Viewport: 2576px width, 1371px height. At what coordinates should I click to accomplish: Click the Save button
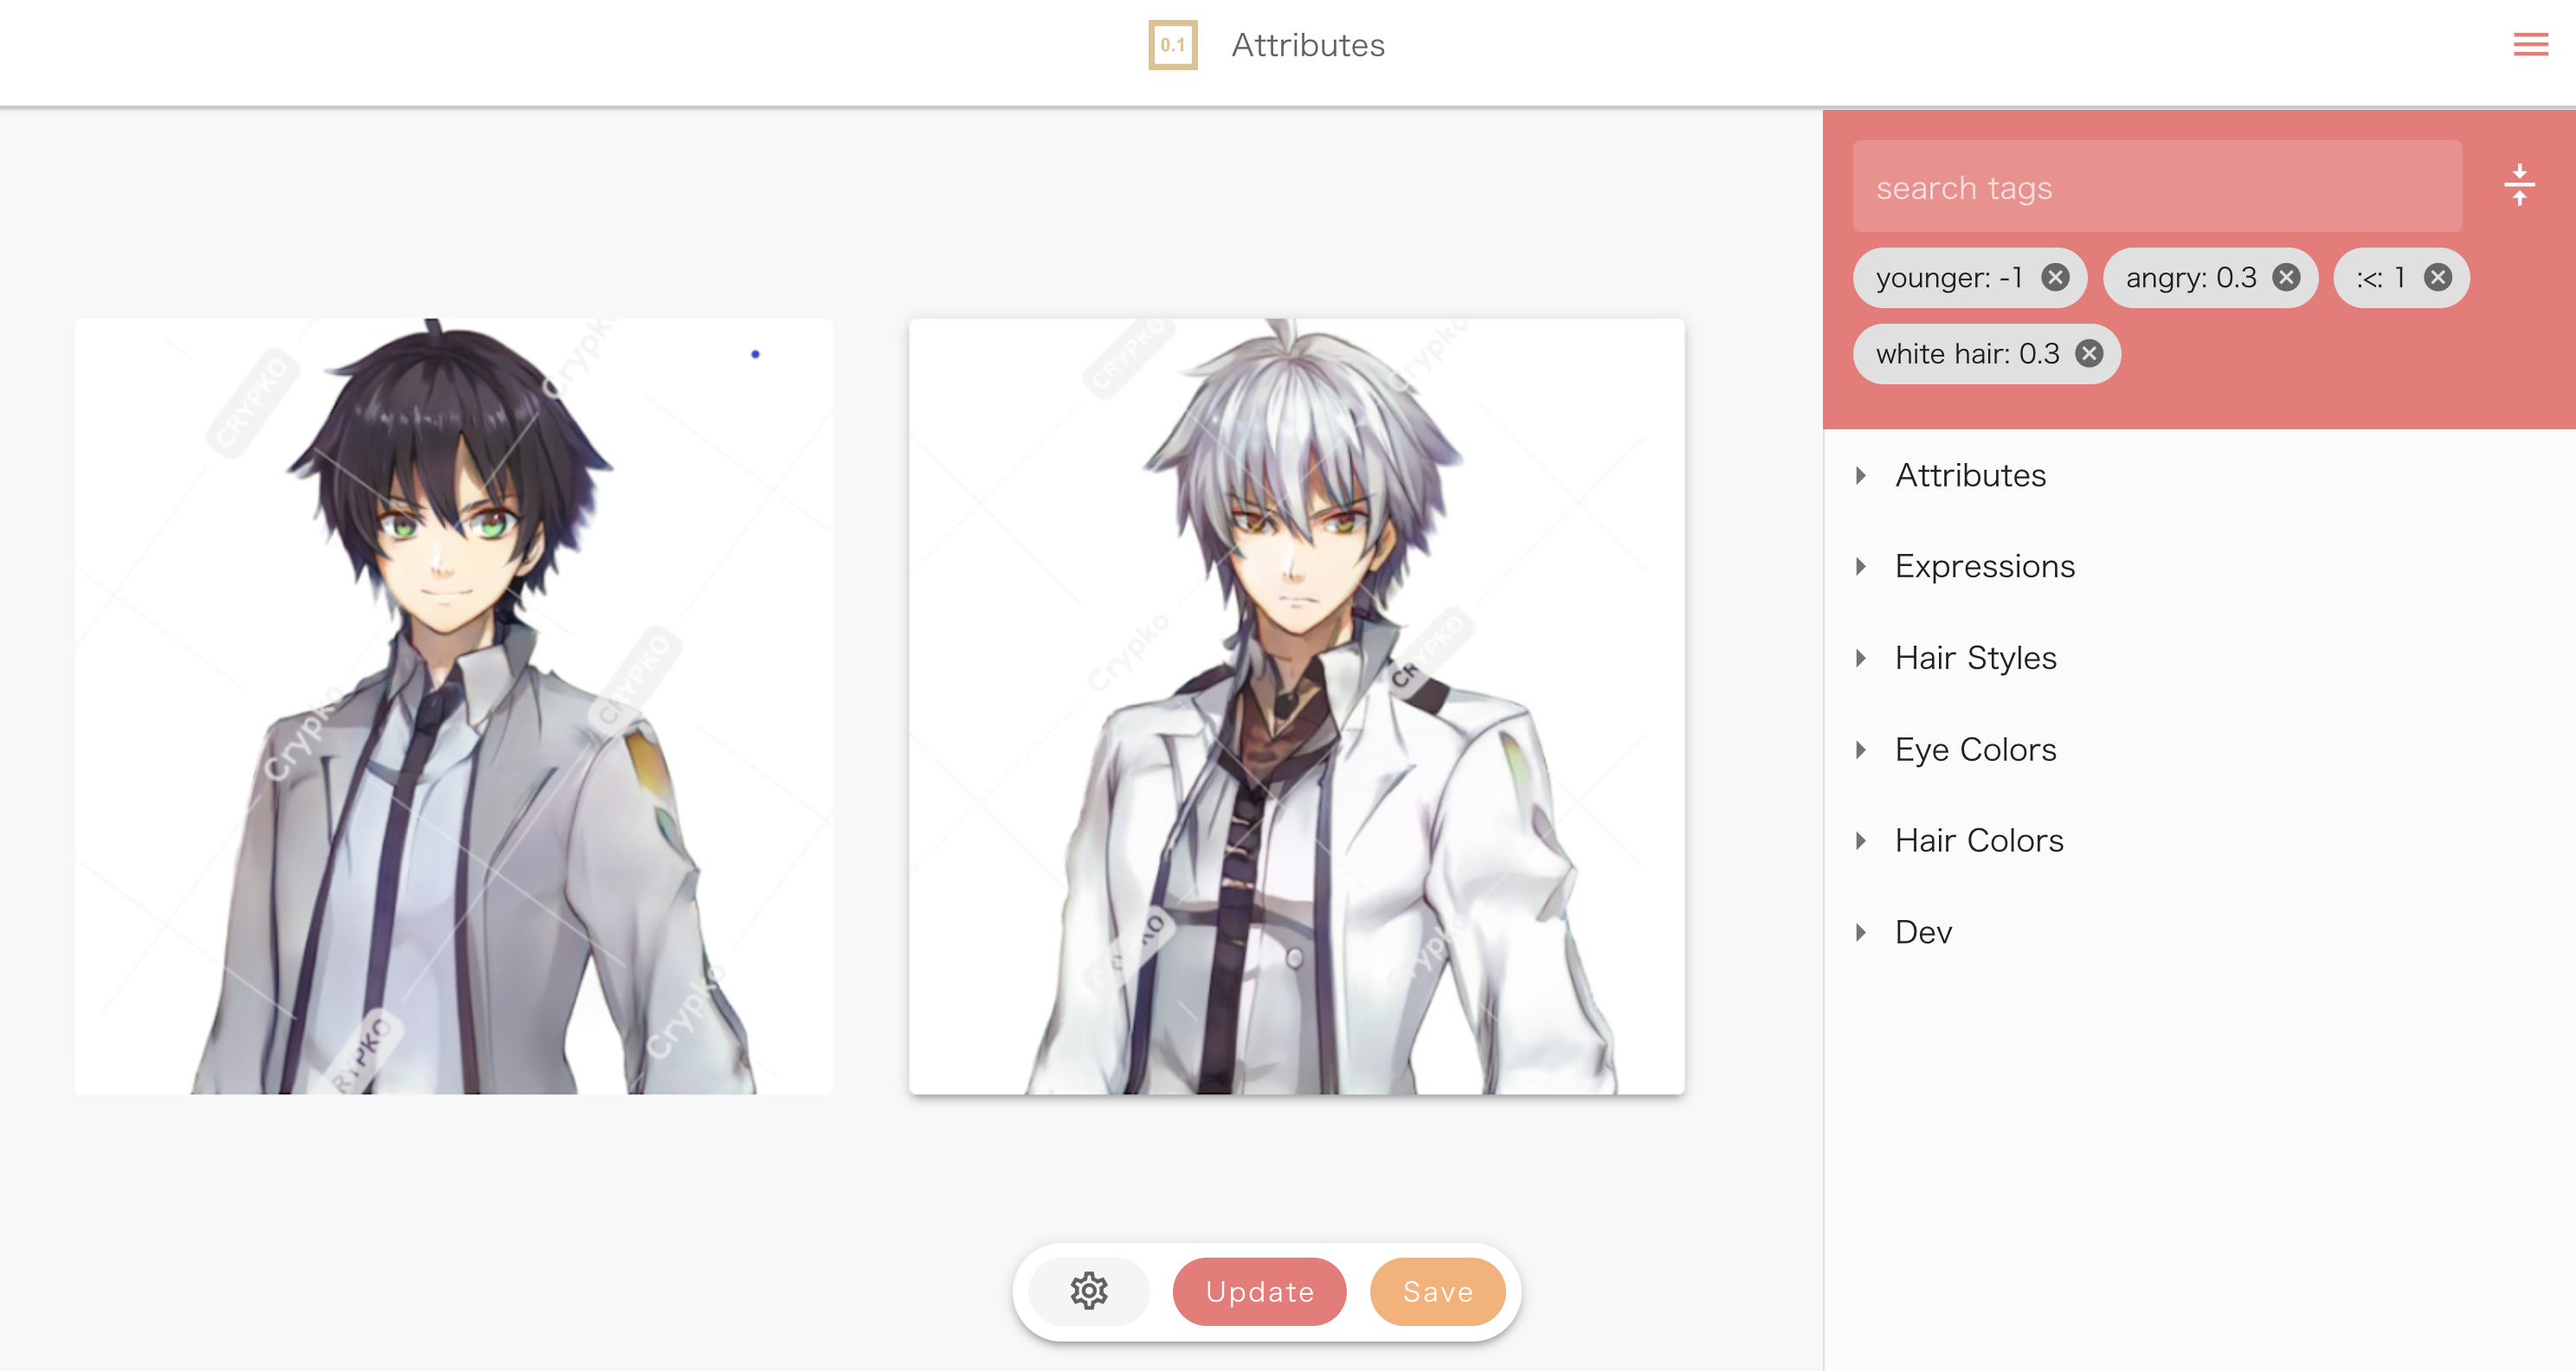(1438, 1291)
